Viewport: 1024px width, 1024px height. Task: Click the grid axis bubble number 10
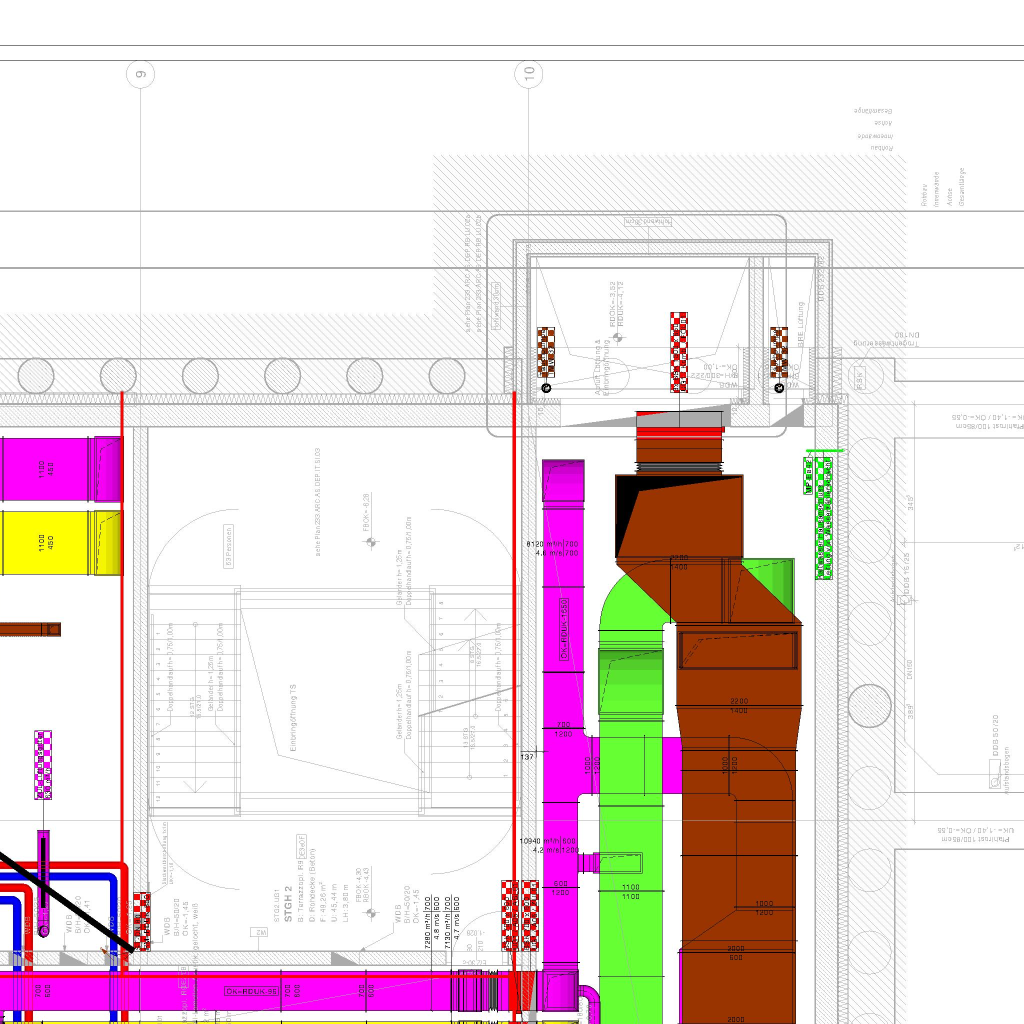528,73
